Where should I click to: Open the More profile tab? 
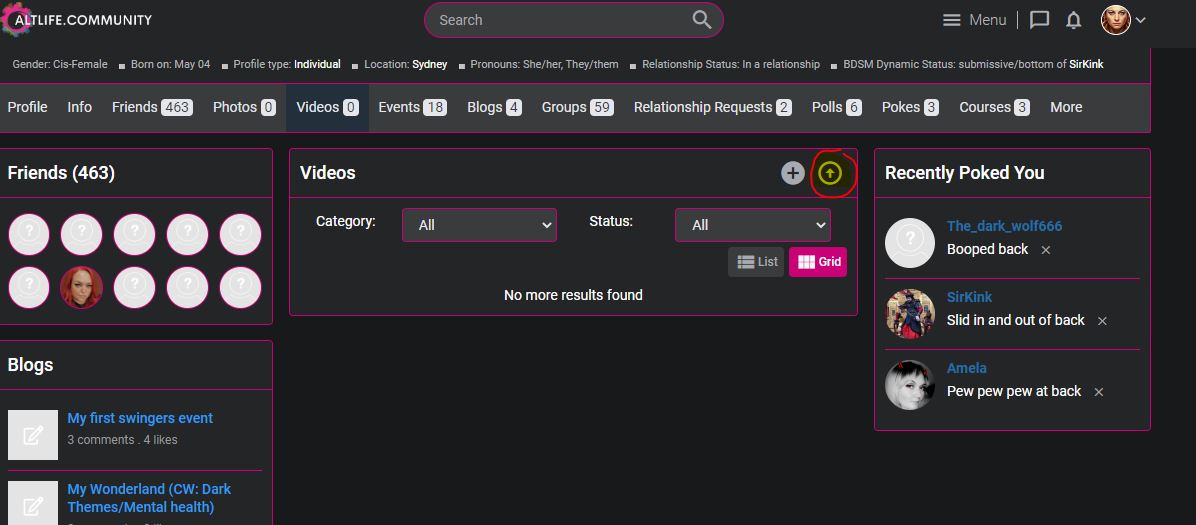(1065, 107)
